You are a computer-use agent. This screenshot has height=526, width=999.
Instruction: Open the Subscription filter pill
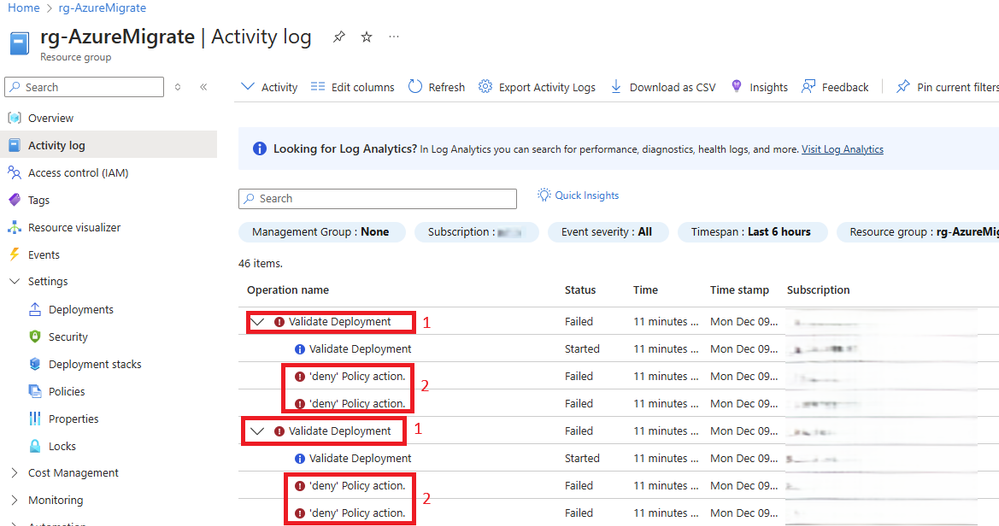click(x=476, y=232)
